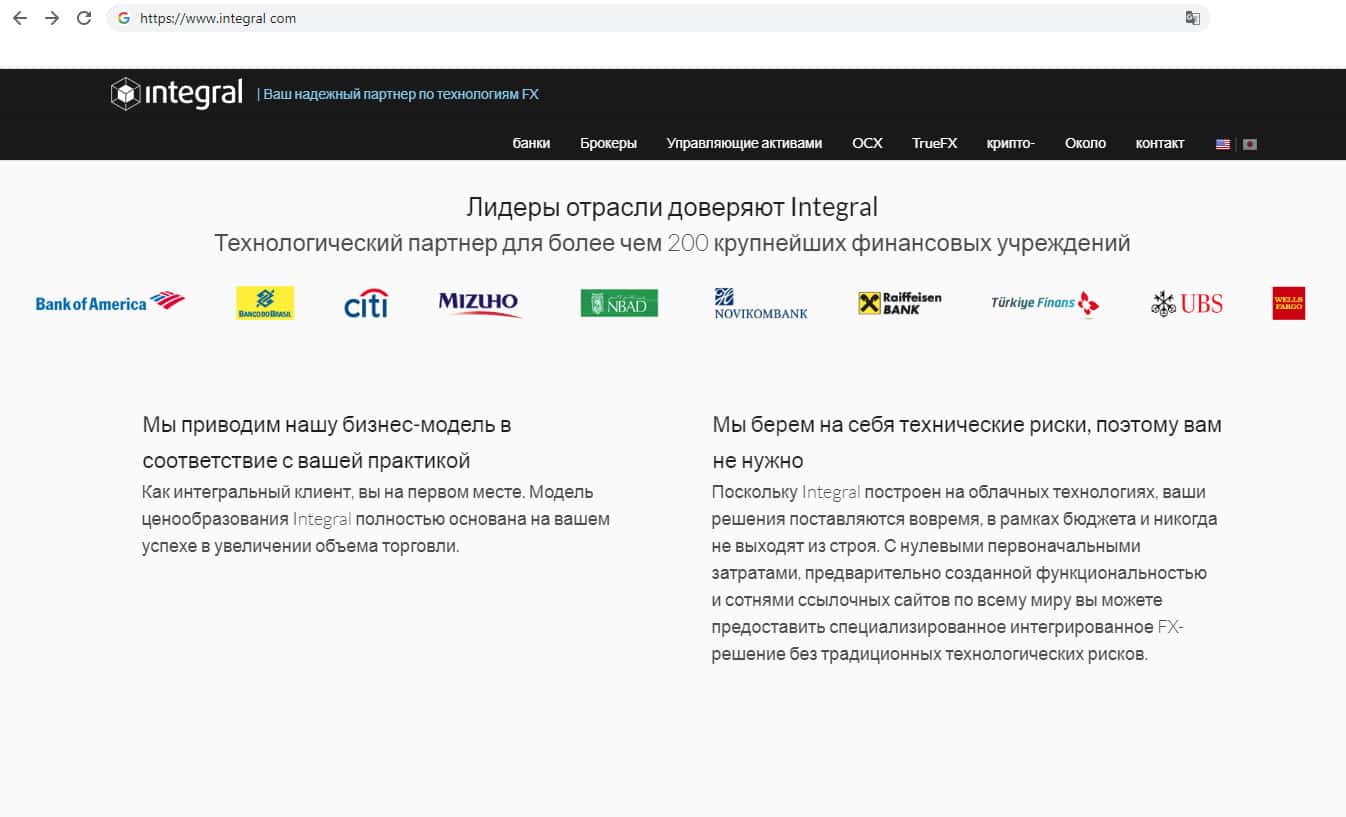Open Управляющие активами navigation item
The height and width of the screenshot is (817, 1346).
(x=744, y=143)
